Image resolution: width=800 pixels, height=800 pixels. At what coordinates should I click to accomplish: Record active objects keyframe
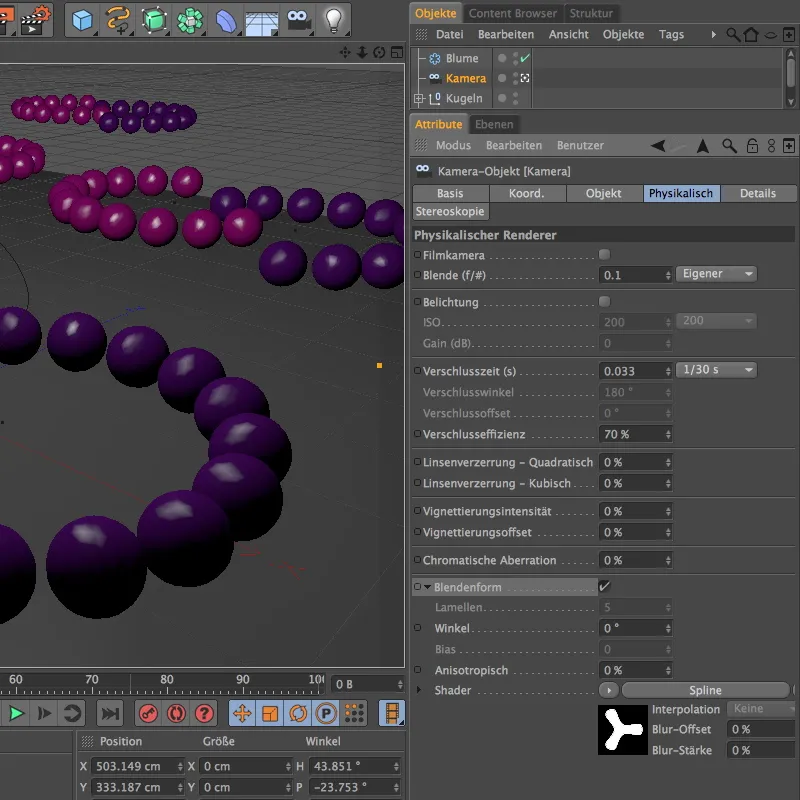[x=148, y=713]
